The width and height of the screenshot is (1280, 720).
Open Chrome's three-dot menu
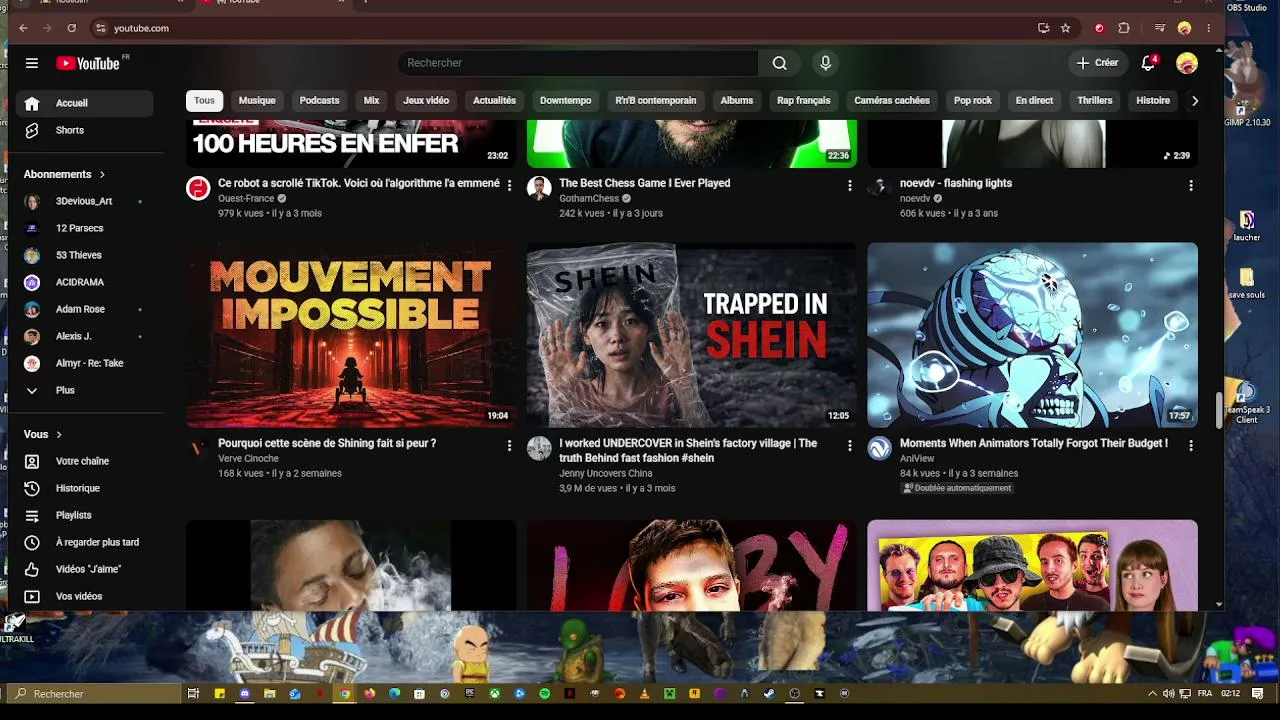pyautogui.click(x=1209, y=28)
